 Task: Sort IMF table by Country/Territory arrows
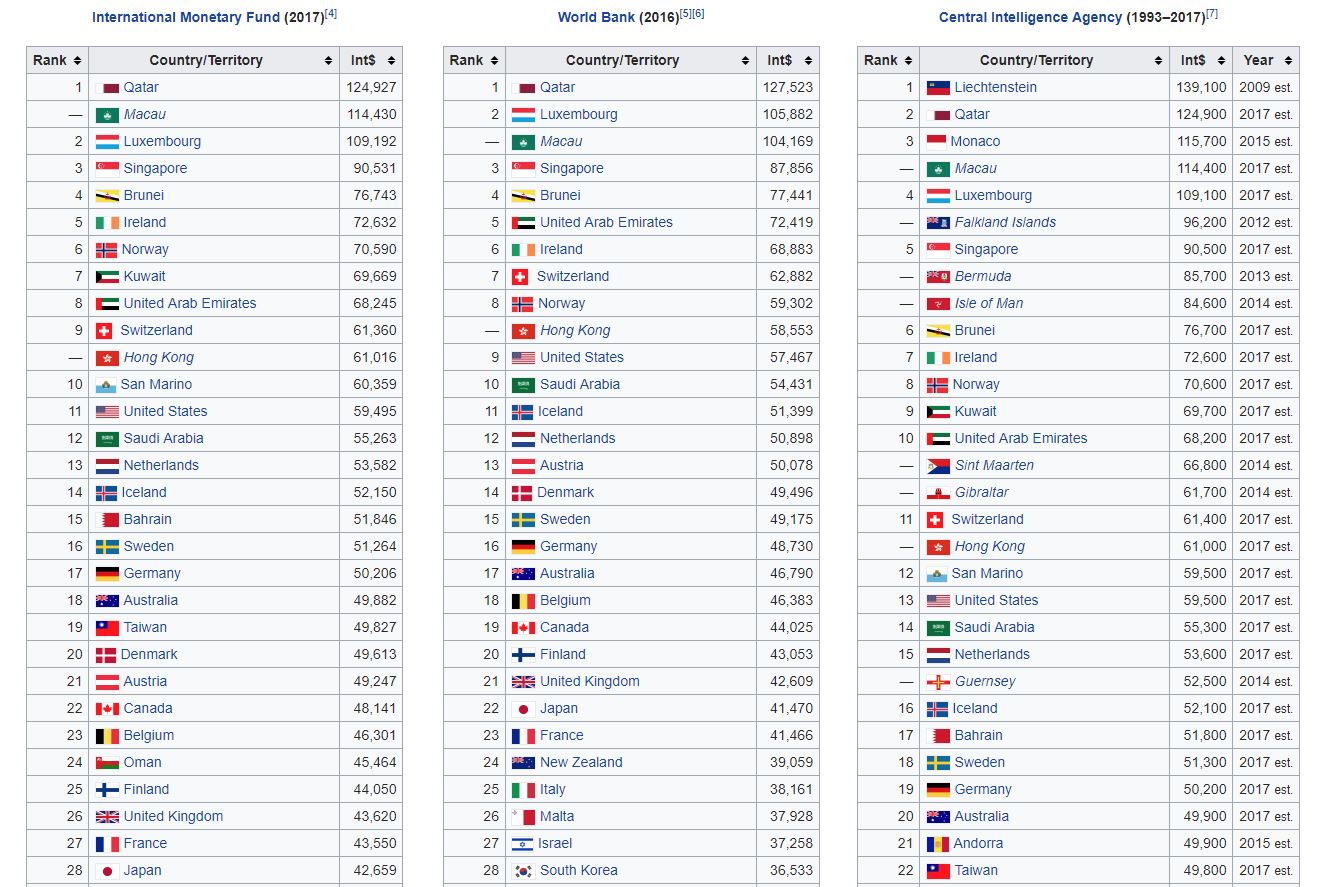click(x=328, y=60)
